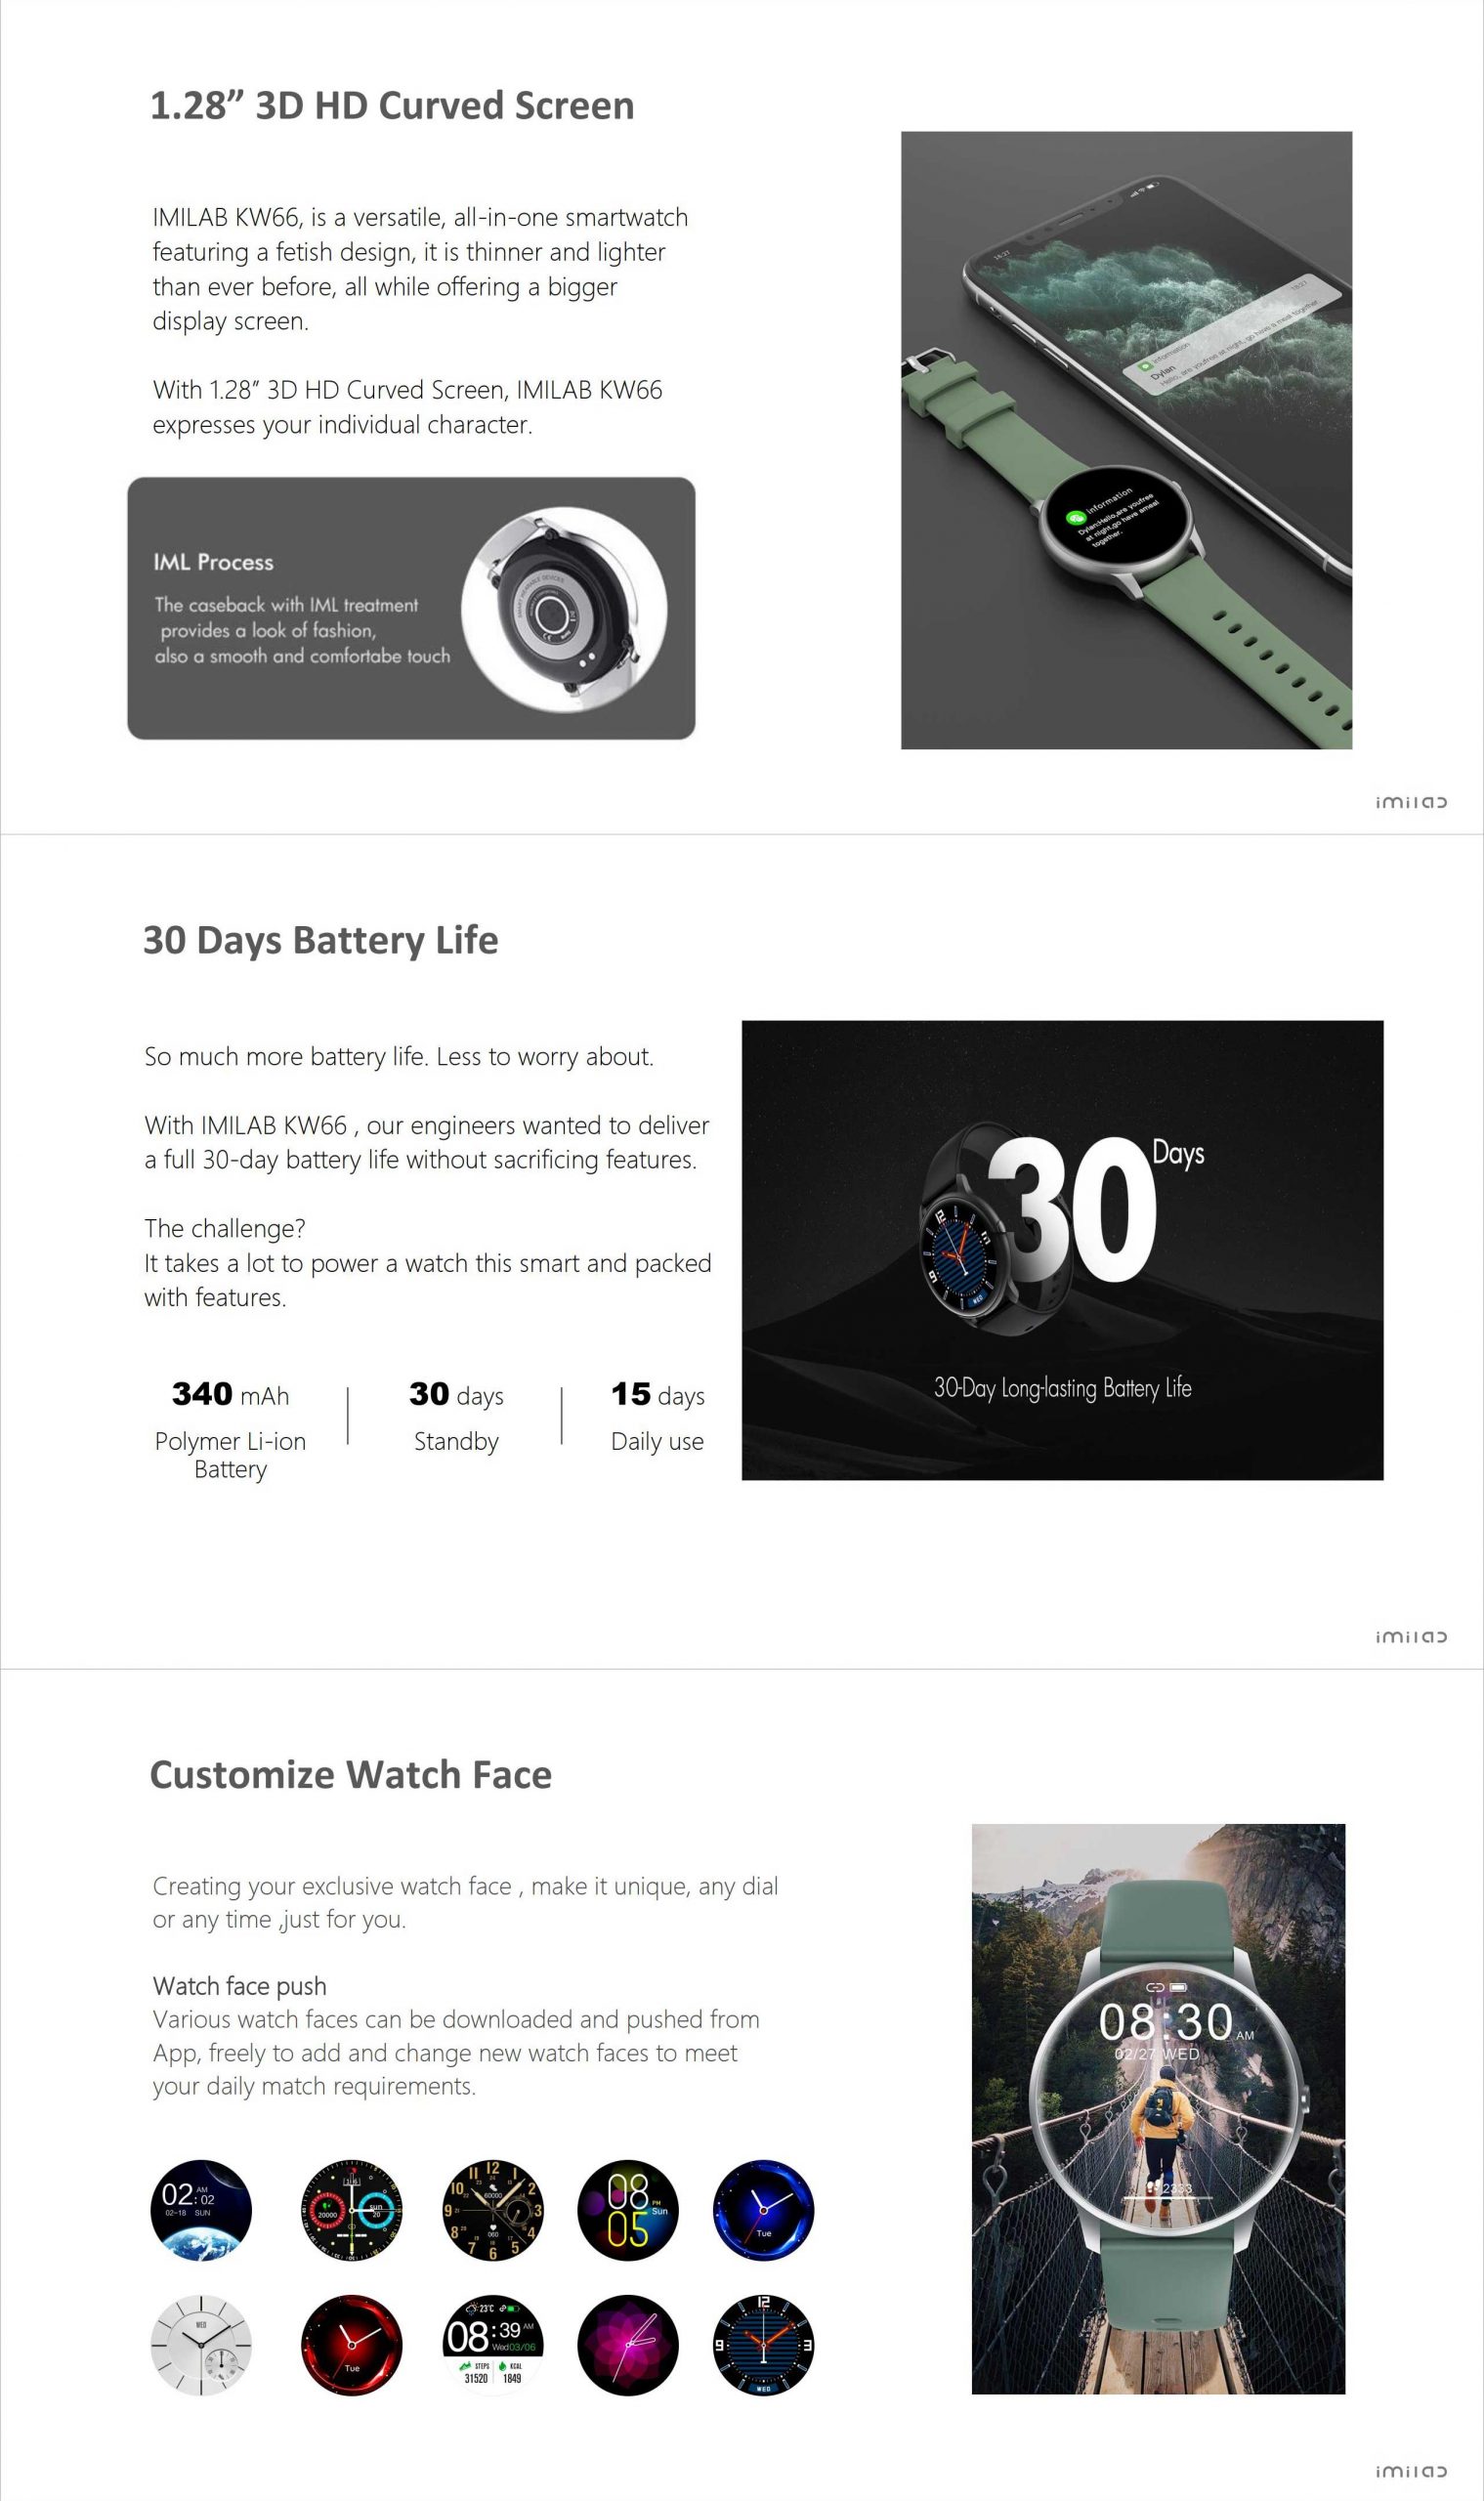Image resolution: width=1484 pixels, height=2501 pixels.
Task: Click the imilab logo under Watch Face section
Action: click(1411, 2472)
